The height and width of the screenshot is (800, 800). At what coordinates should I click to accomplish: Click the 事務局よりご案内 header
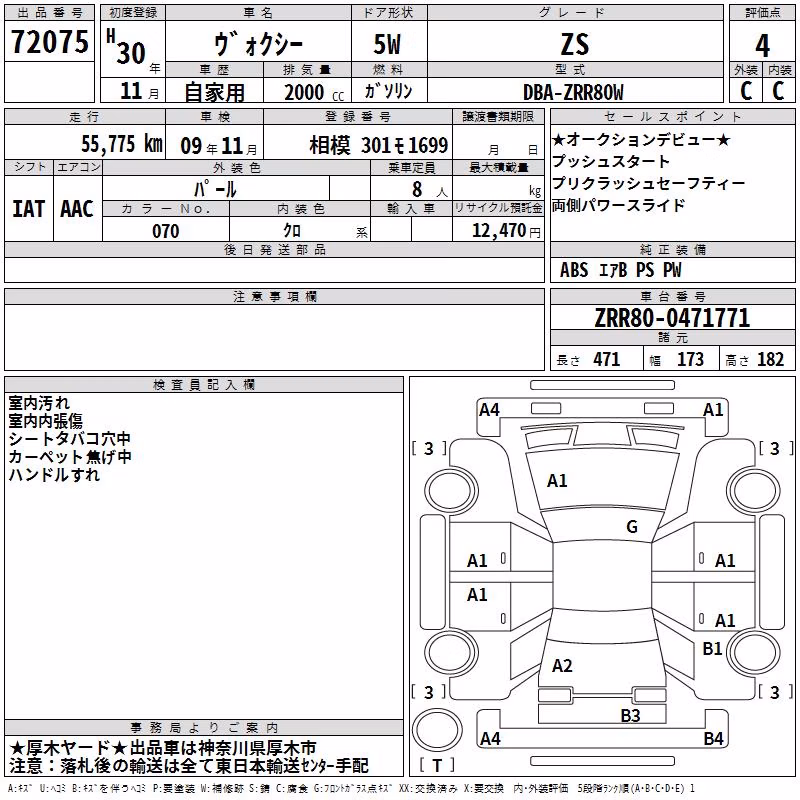point(204,728)
